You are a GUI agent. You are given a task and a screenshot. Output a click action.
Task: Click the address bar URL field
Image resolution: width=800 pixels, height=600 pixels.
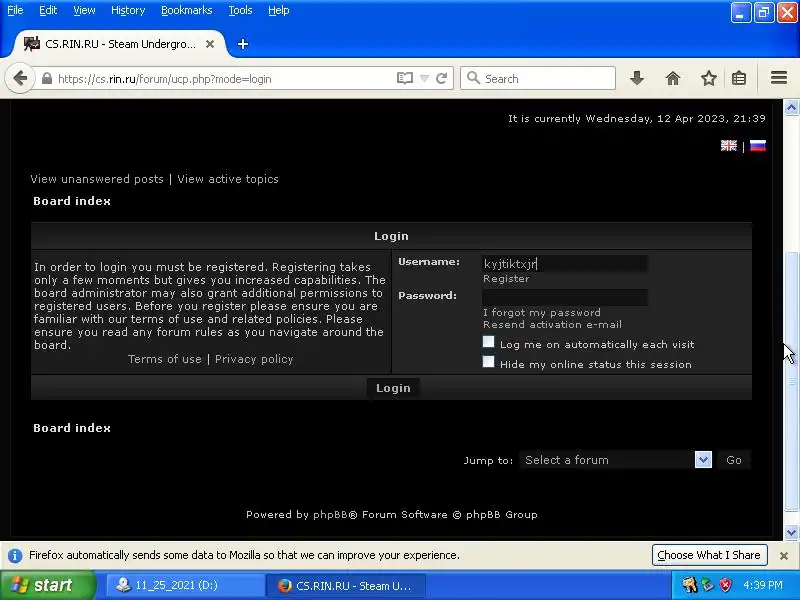click(224, 79)
